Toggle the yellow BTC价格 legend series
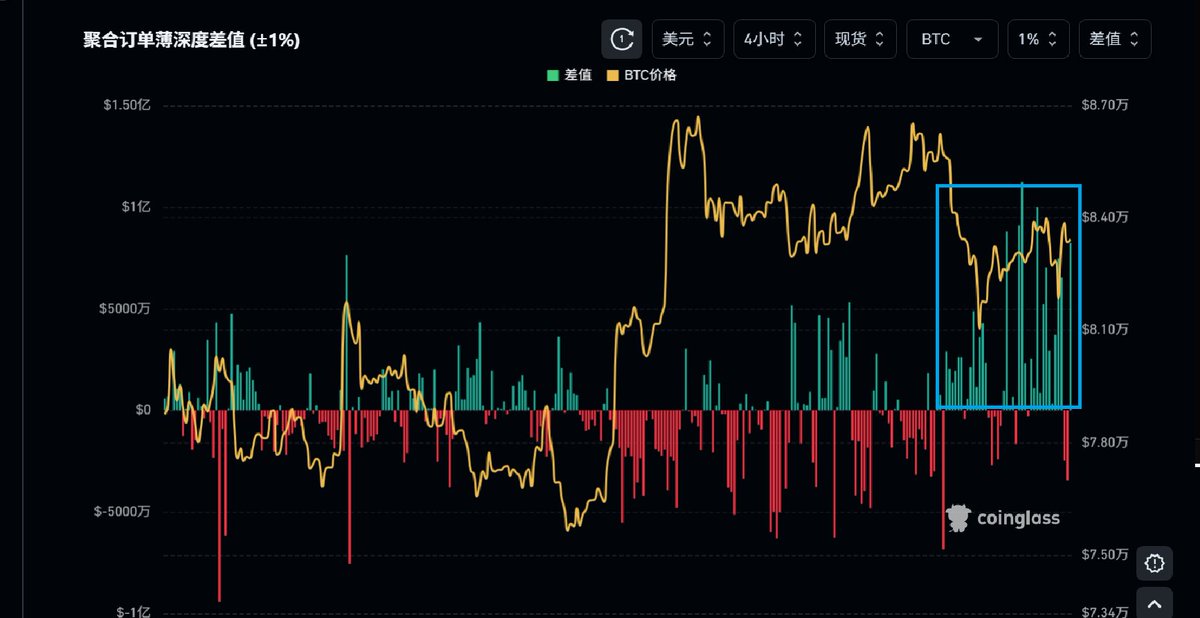The width and height of the screenshot is (1200, 618). click(x=642, y=75)
